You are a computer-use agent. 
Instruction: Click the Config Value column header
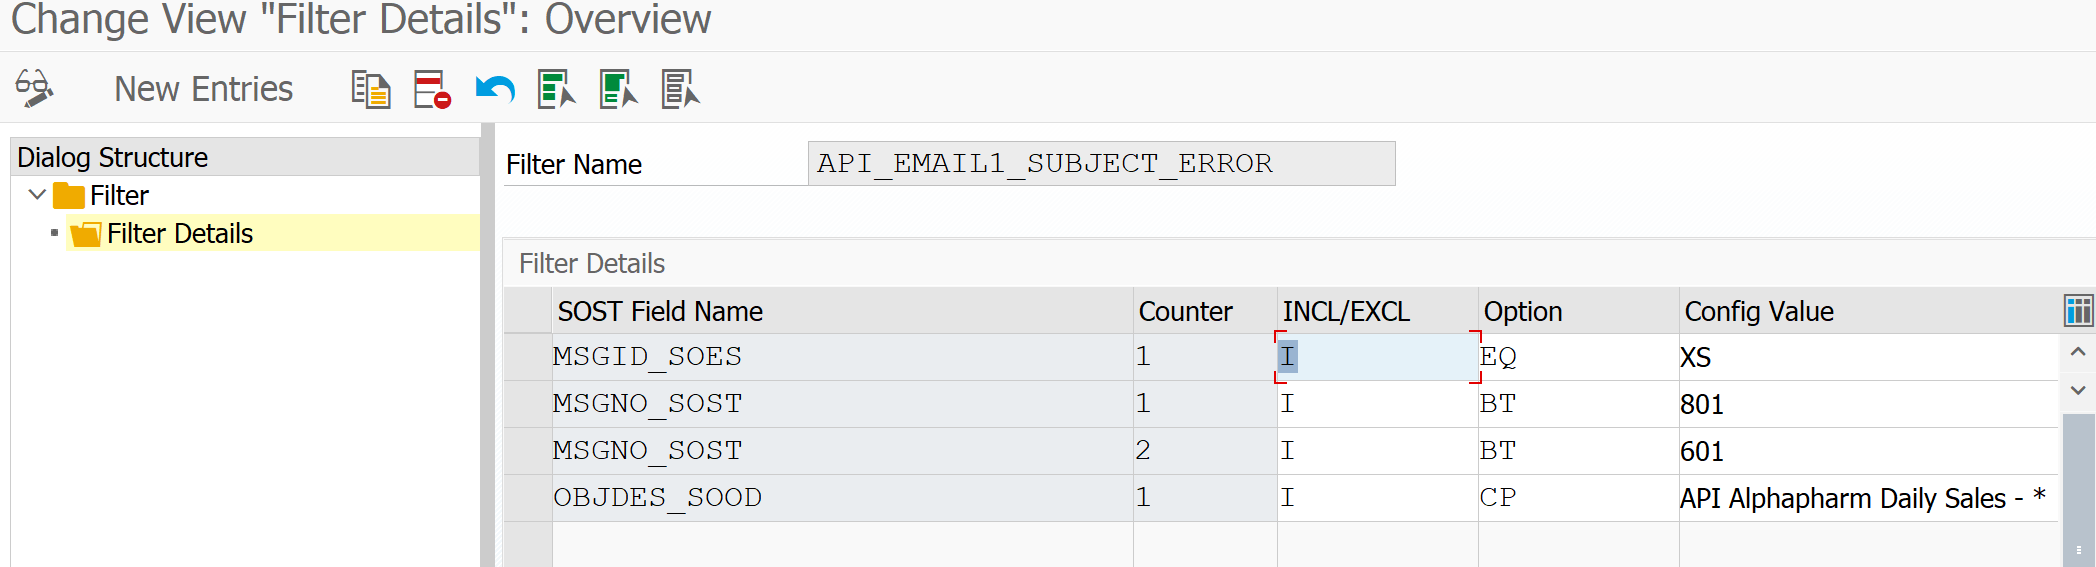(x=1758, y=312)
